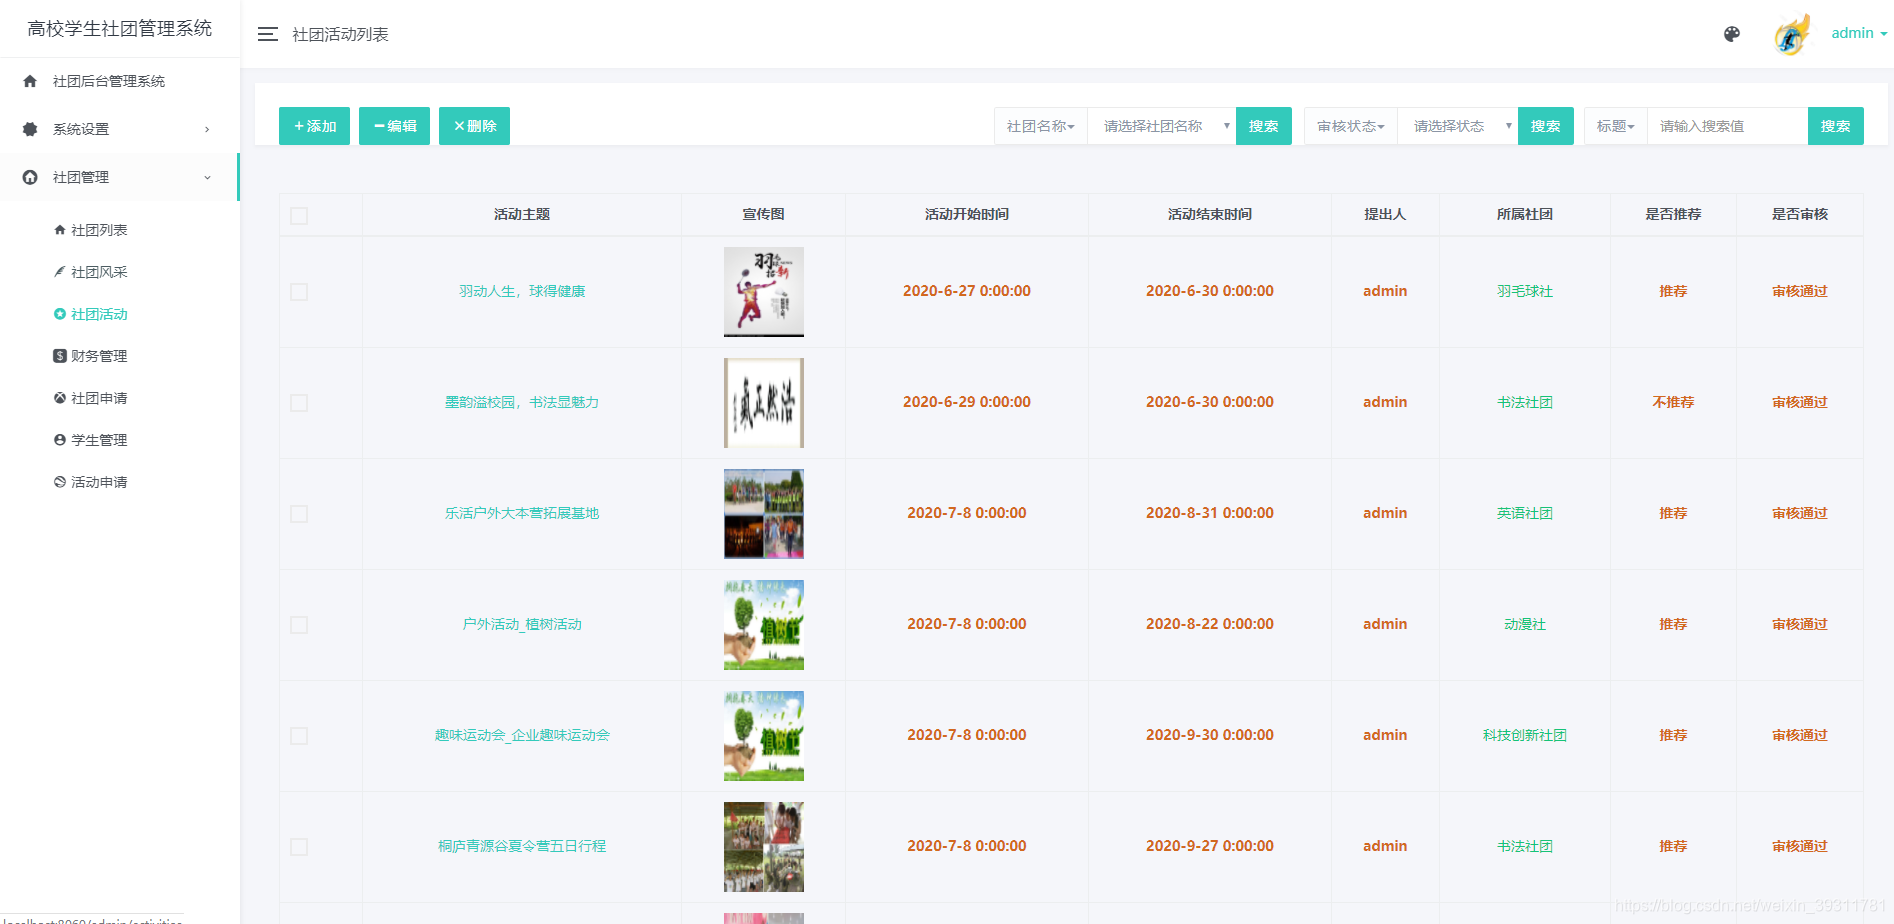The height and width of the screenshot is (924, 1894).
Task: Click the 搜索 button beside the keyword input
Action: 1836,126
